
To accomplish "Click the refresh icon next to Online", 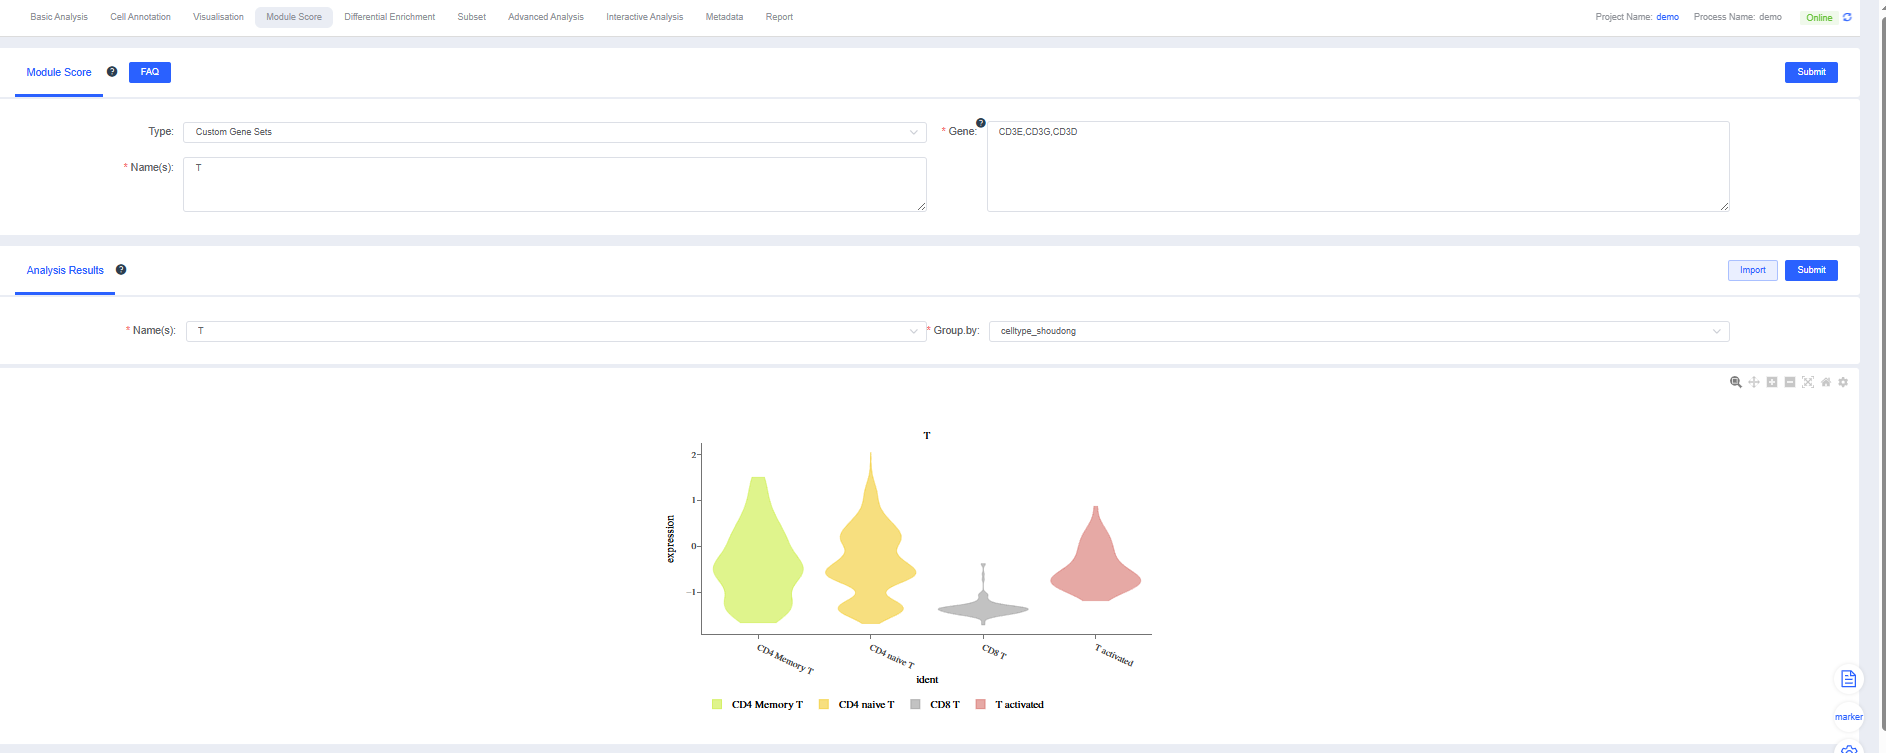I will (x=1847, y=17).
